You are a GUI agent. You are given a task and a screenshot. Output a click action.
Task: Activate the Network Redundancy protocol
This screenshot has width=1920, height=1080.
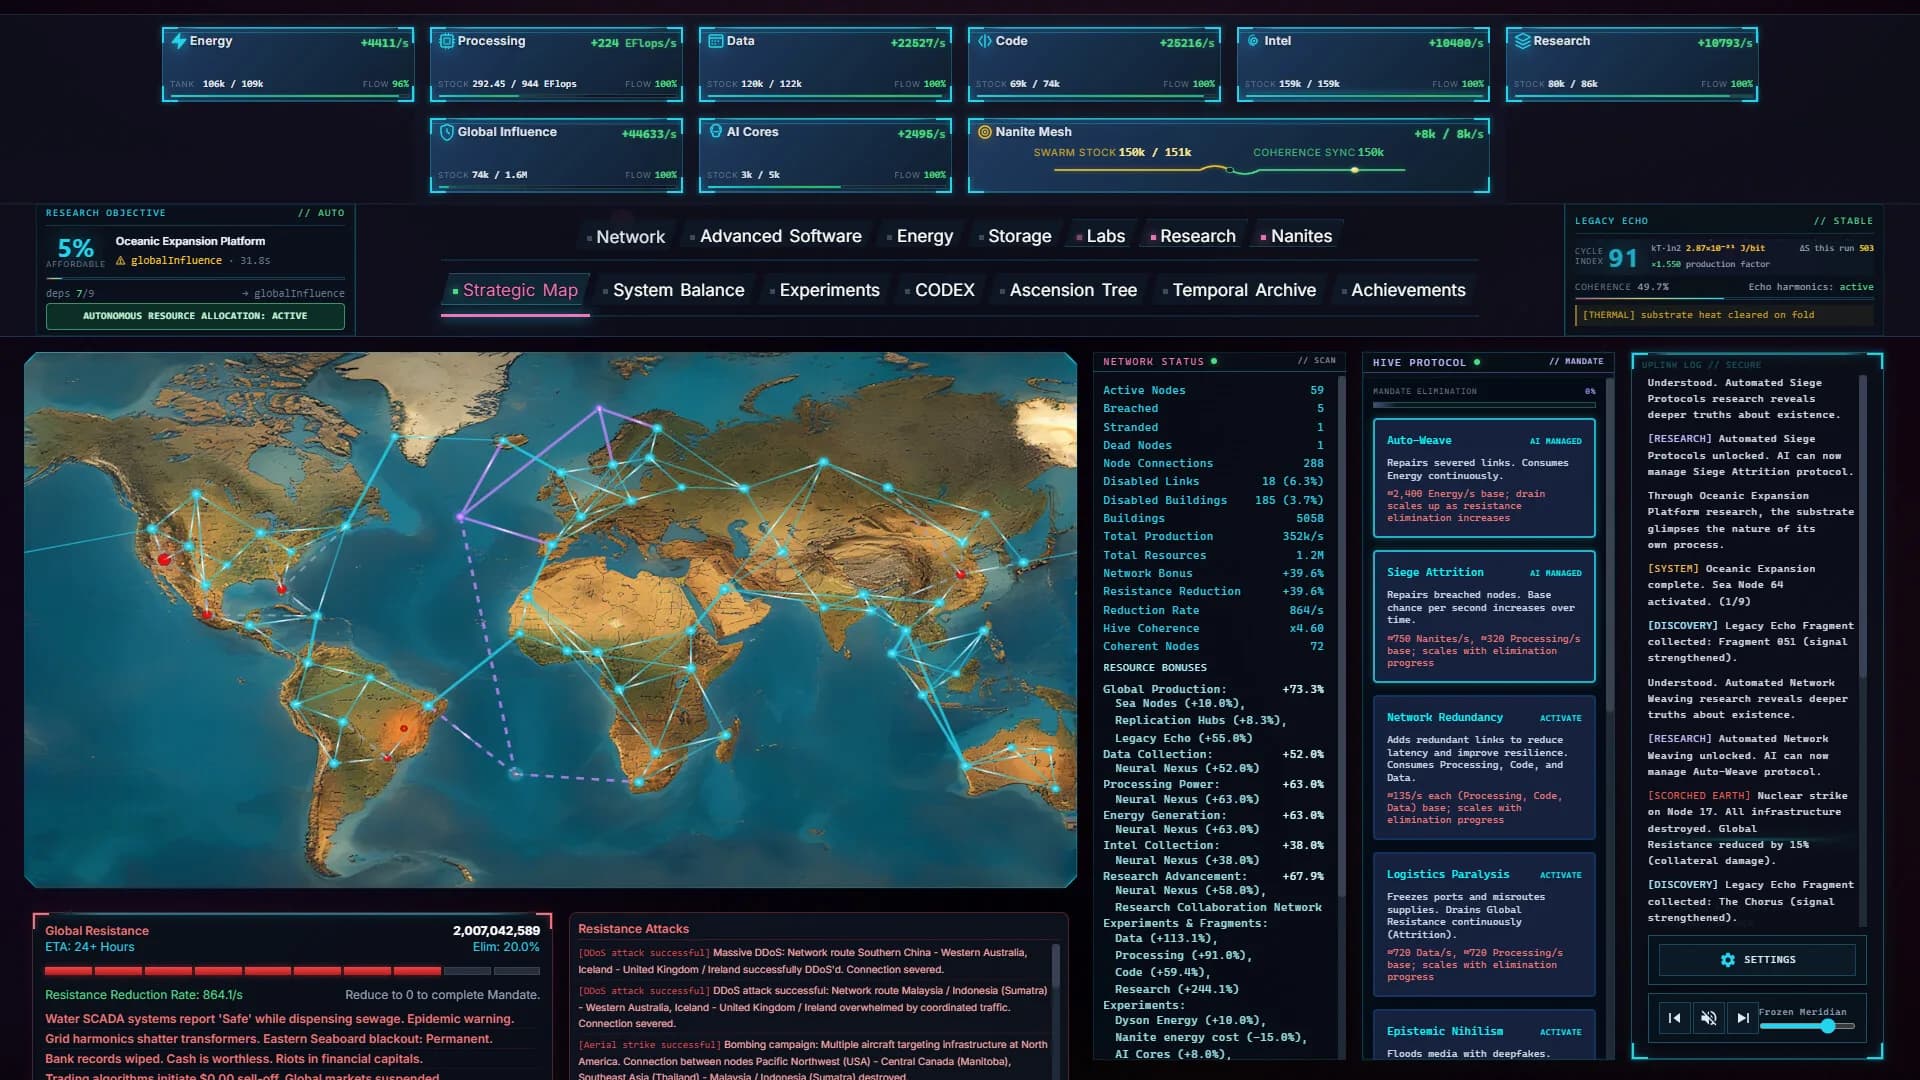pyautogui.click(x=1560, y=718)
